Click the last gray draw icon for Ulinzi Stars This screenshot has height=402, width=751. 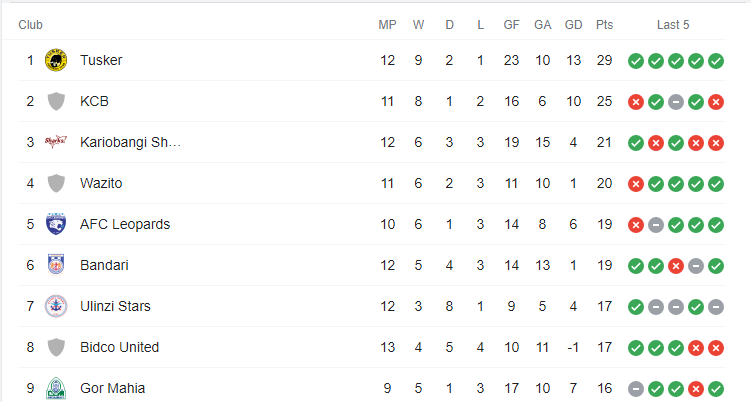point(716,307)
